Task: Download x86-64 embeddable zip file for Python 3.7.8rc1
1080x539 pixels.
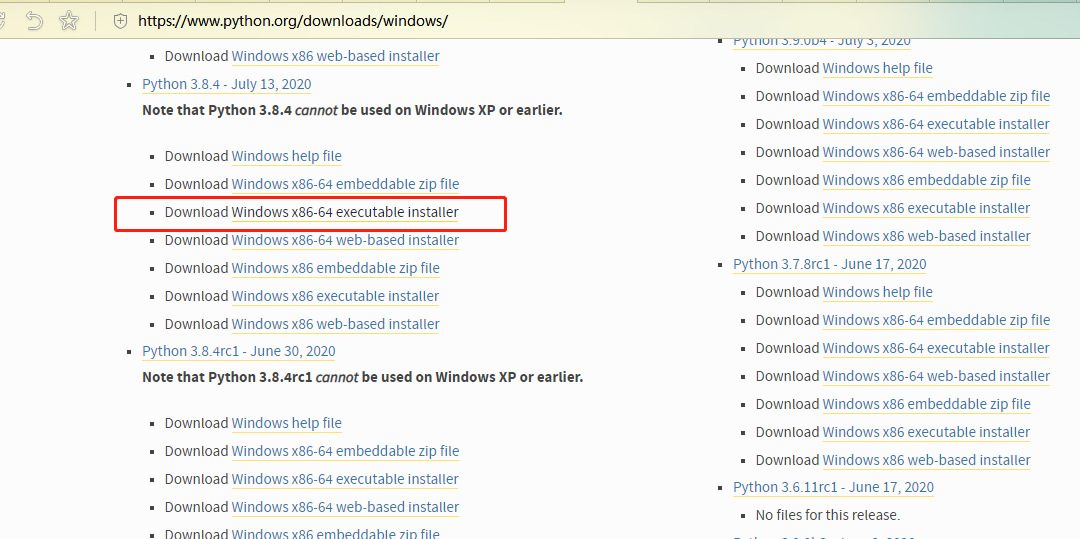Action: tap(936, 320)
